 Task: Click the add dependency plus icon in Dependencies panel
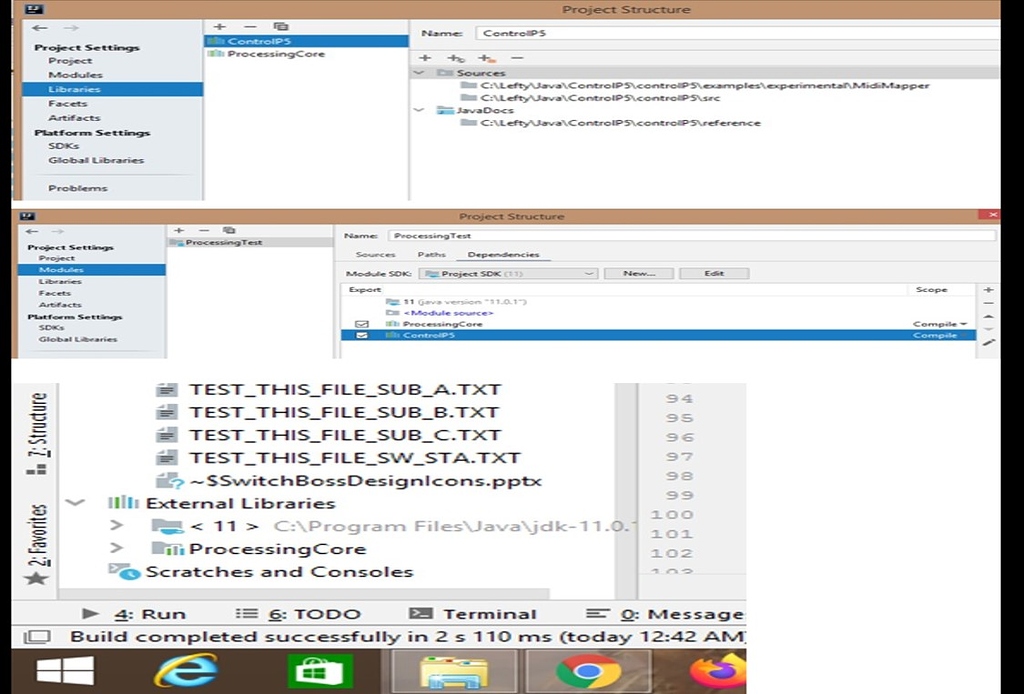tap(988, 290)
